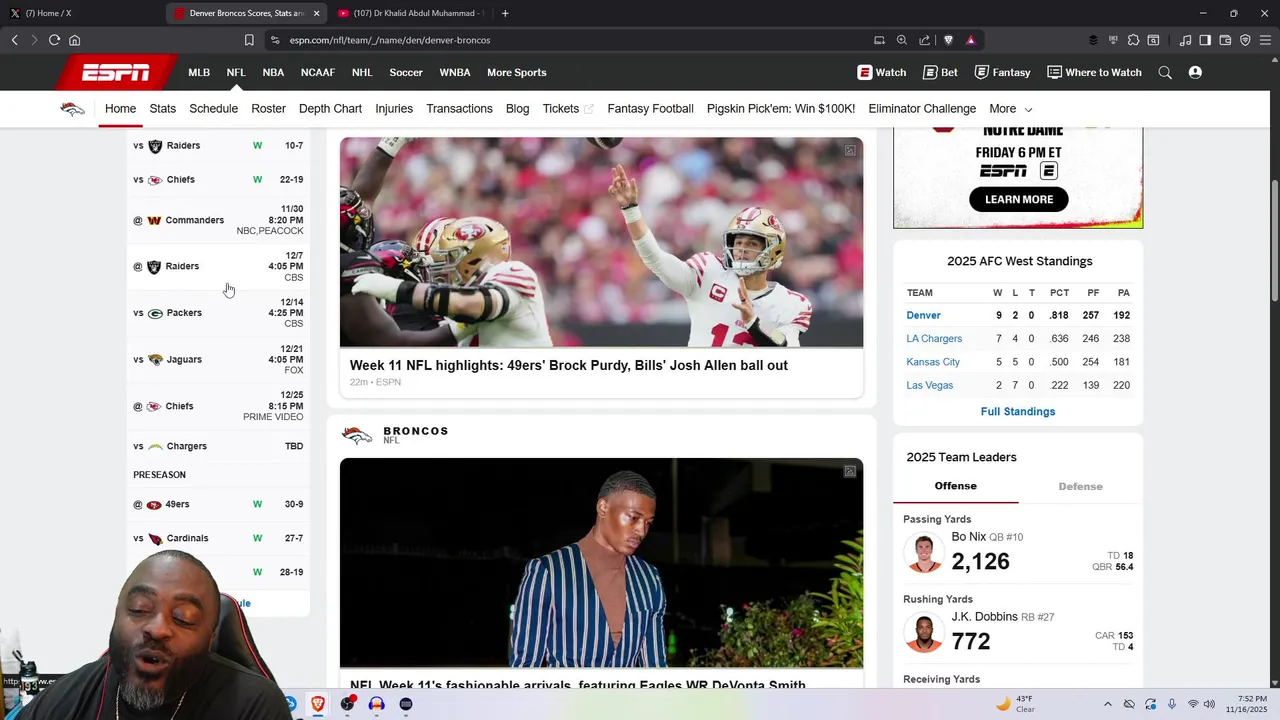The image size is (1280, 720).
Task: Open Where to Watch in header
Action: 1094,72
